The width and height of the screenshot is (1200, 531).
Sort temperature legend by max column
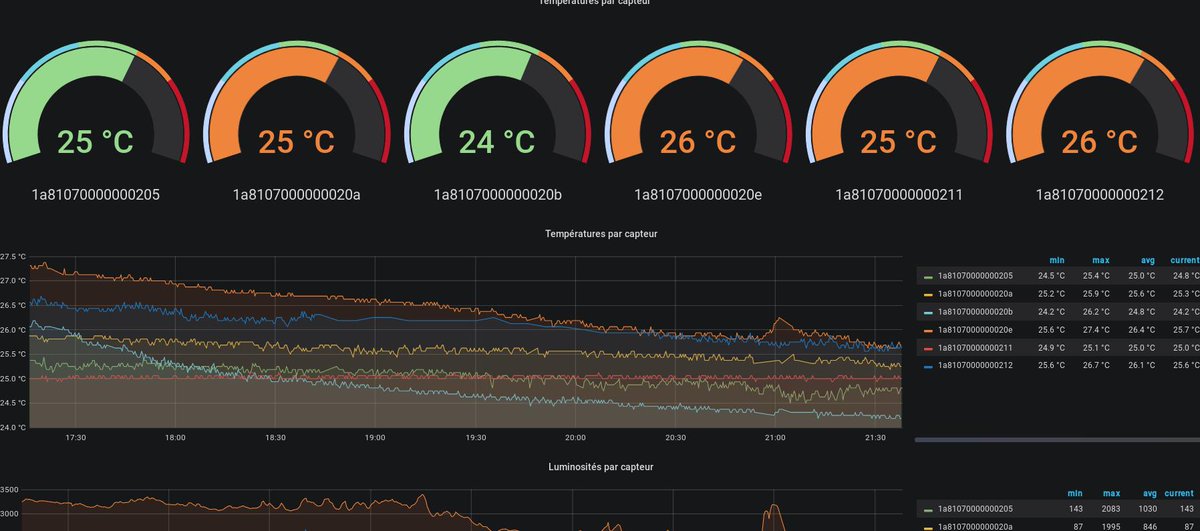coord(1101,260)
